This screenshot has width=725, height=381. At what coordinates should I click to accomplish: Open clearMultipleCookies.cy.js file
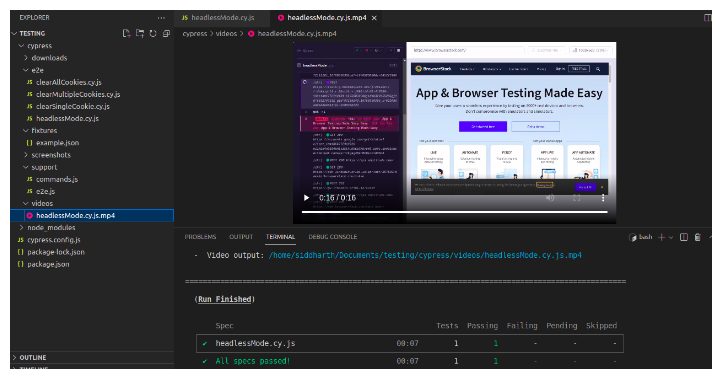[x=78, y=94]
